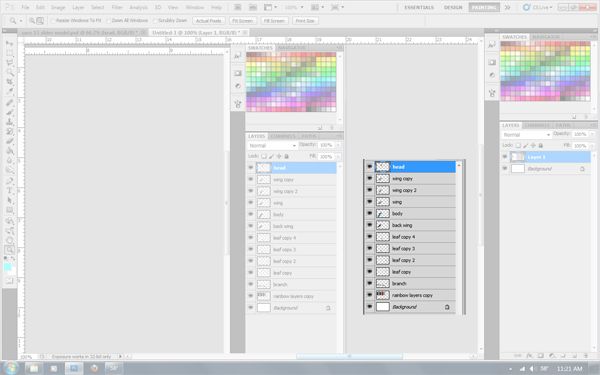Hide Layer 1 using its eye icon
Image resolution: width=600 pixels, height=375 pixels.
[504, 157]
